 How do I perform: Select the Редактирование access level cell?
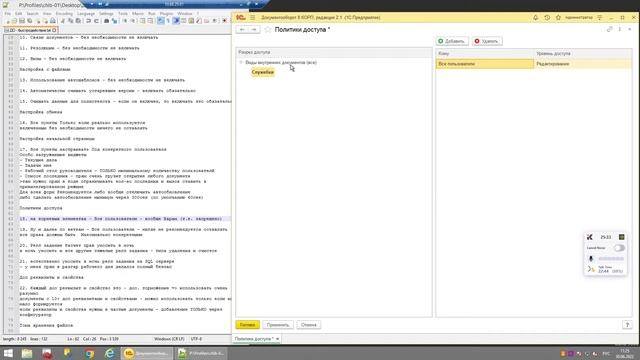click(x=583, y=64)
